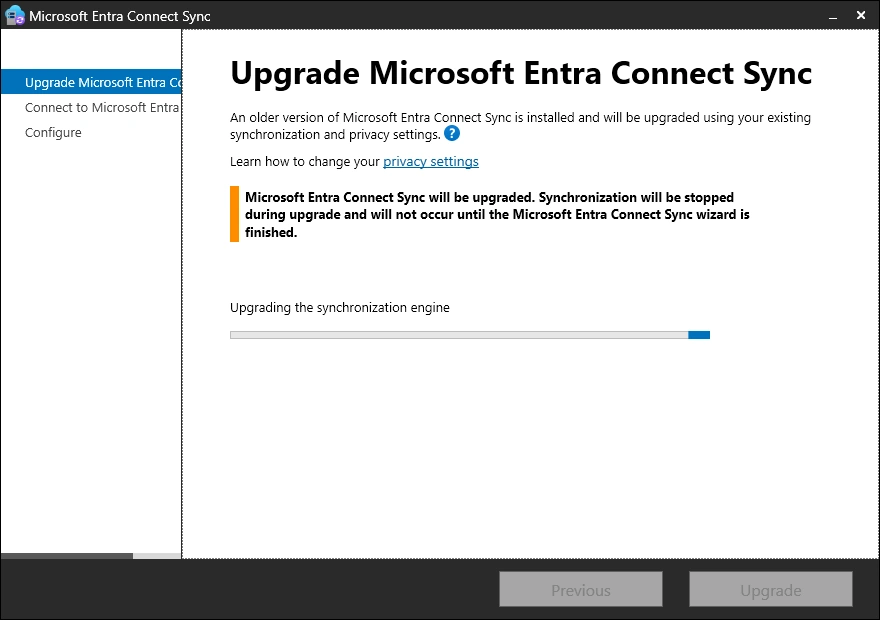Click the Upgrade Microsoft Entra Connect Sync heading

(x=521, y=73)
